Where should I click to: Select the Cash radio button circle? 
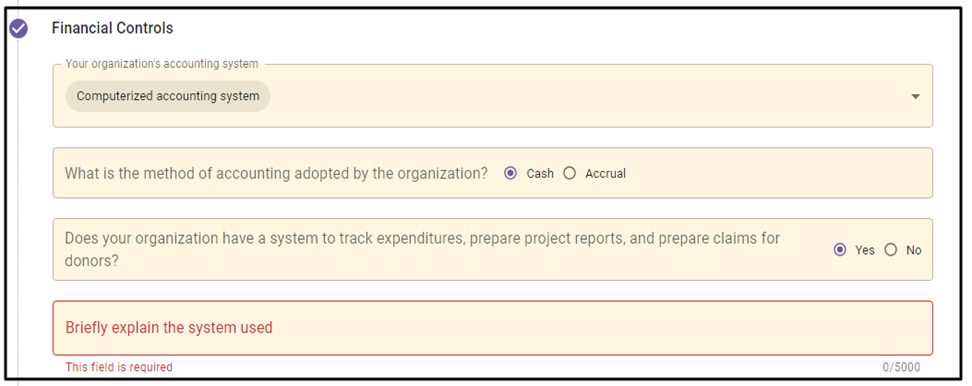point(510,173)
